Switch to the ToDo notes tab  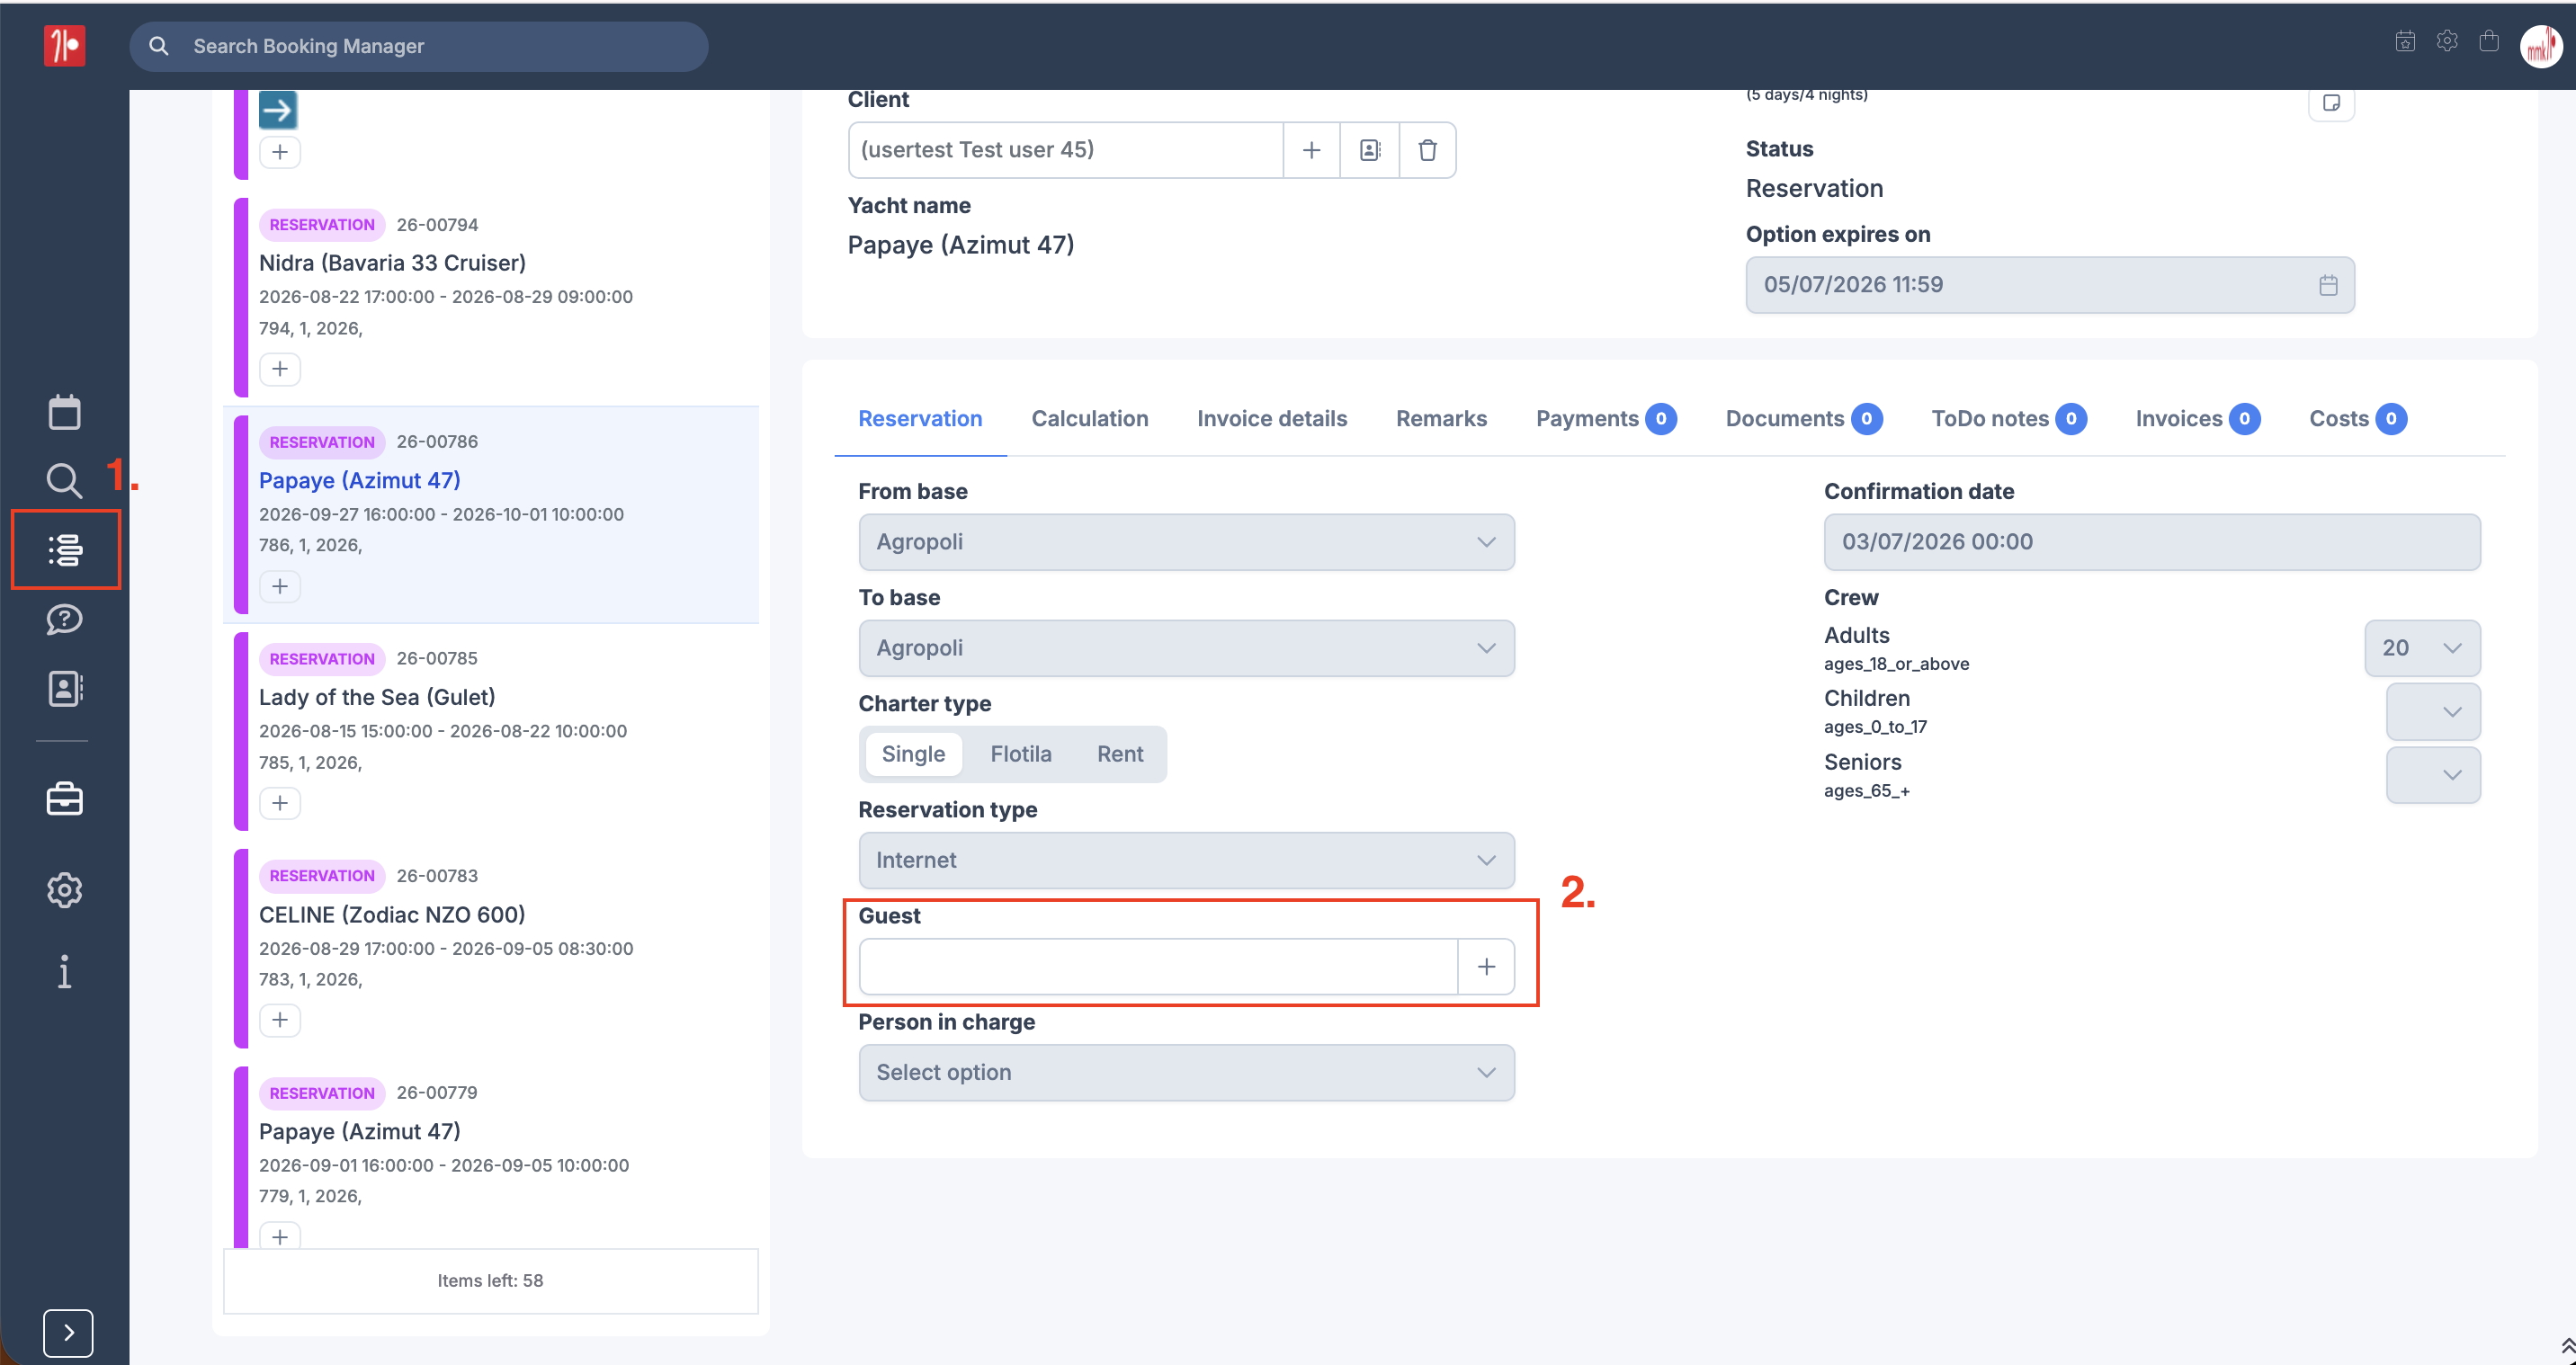click(x=2009, y=419)
